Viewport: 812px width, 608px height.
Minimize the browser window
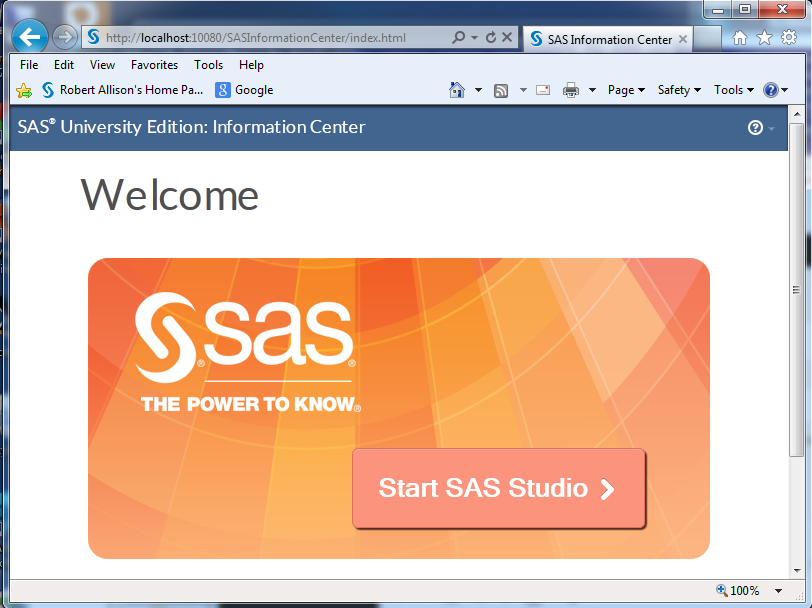coord(717,10)
